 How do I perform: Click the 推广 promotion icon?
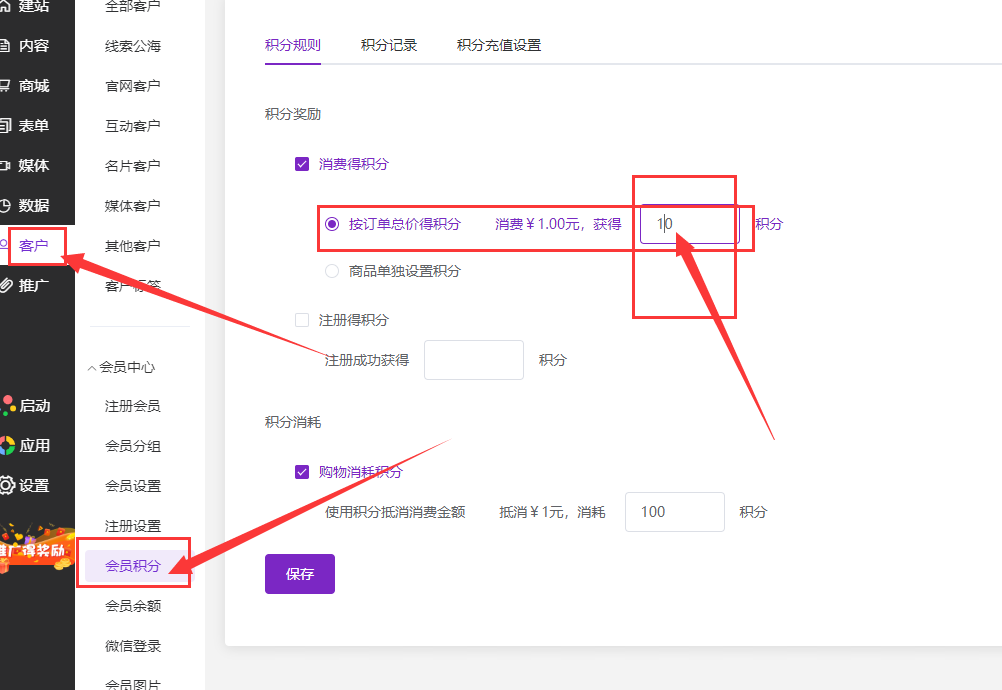point(6,286)
